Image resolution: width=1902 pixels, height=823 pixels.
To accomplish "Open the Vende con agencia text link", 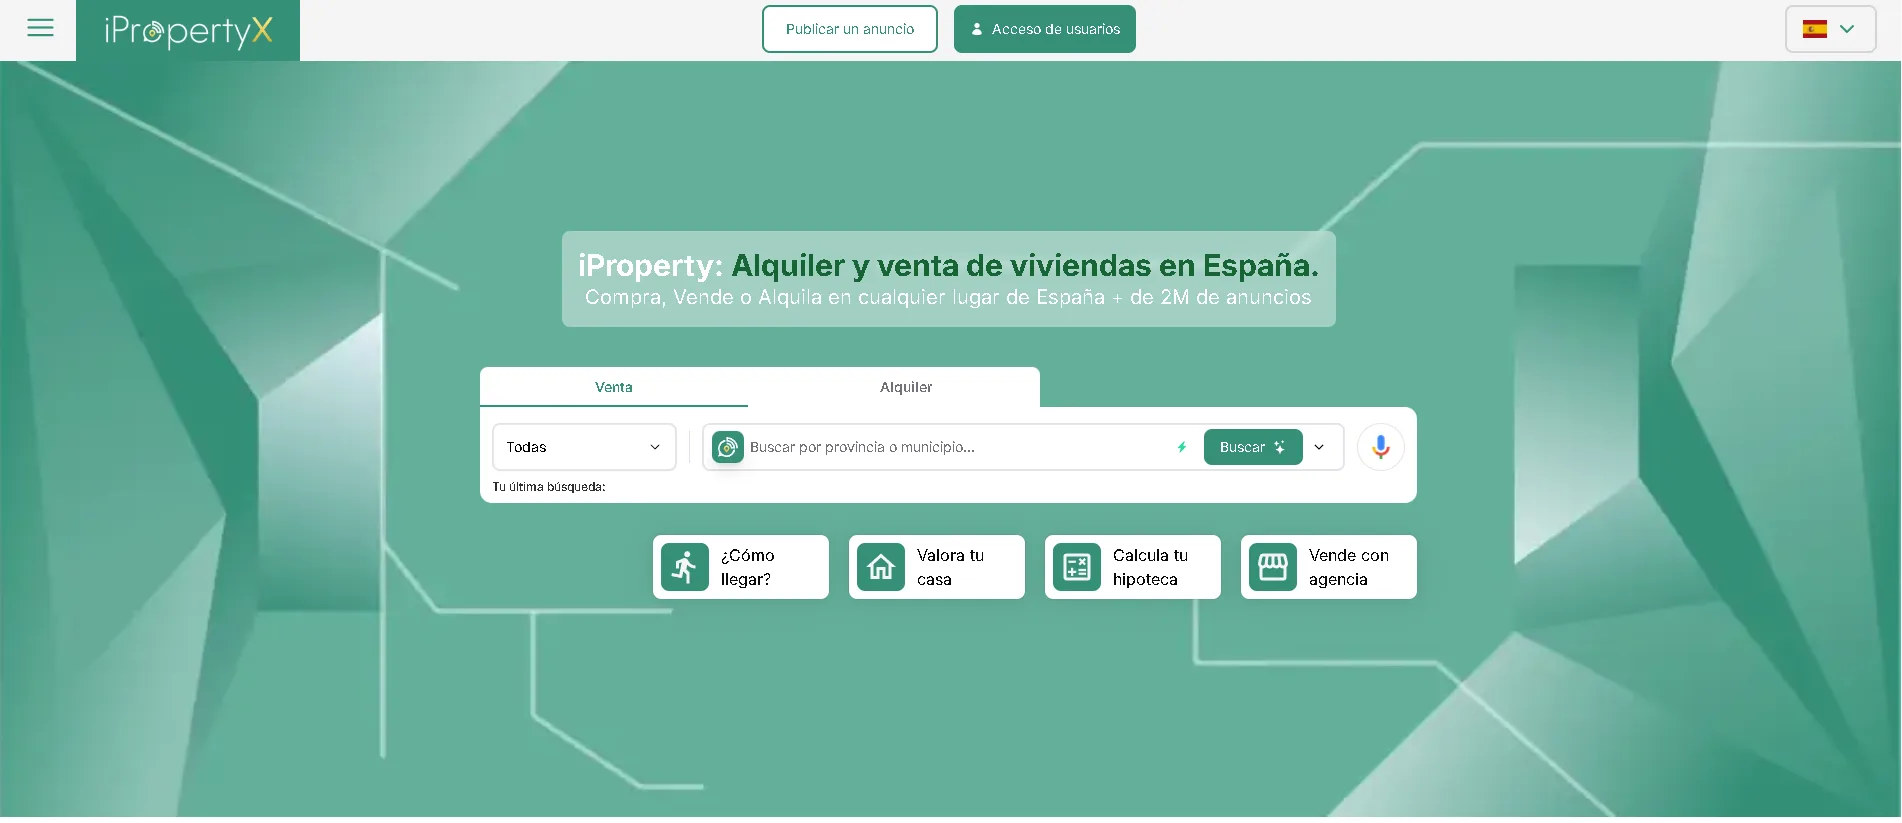I will coord(1348,567).
